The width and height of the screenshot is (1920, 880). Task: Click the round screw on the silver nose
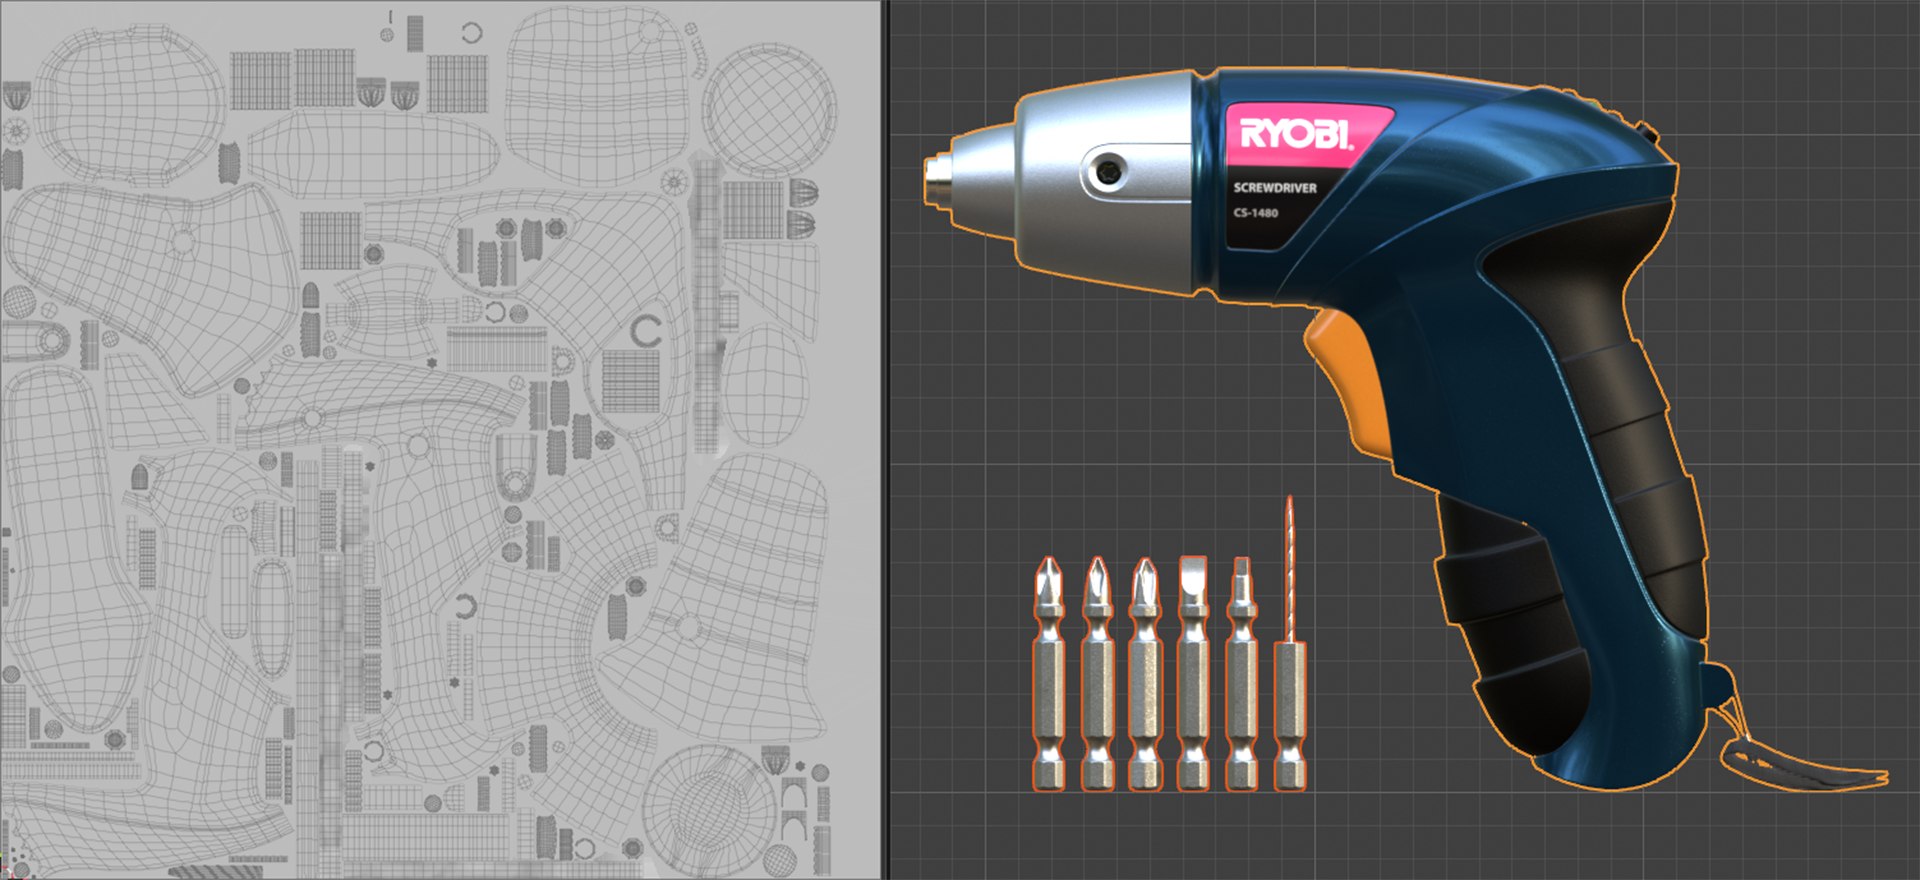tap(1106, 173)
